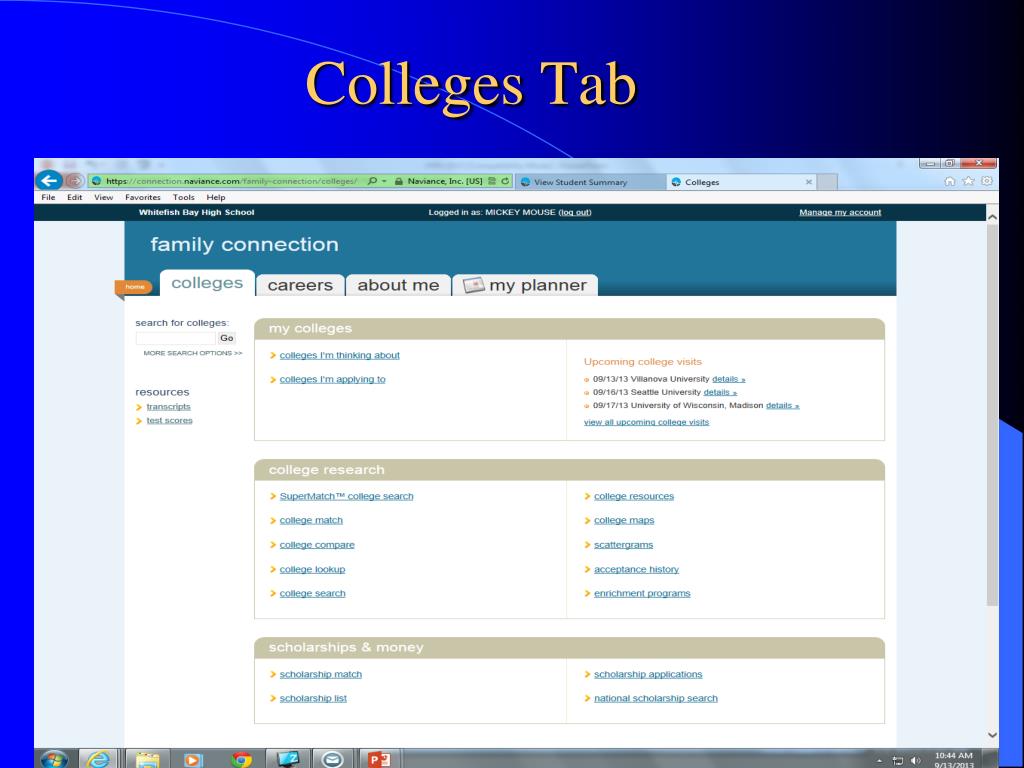The width and height of the screenshot is (1024, 768).
Task: Click the page scrollbar down arrow
Action: tap(992, 735)
